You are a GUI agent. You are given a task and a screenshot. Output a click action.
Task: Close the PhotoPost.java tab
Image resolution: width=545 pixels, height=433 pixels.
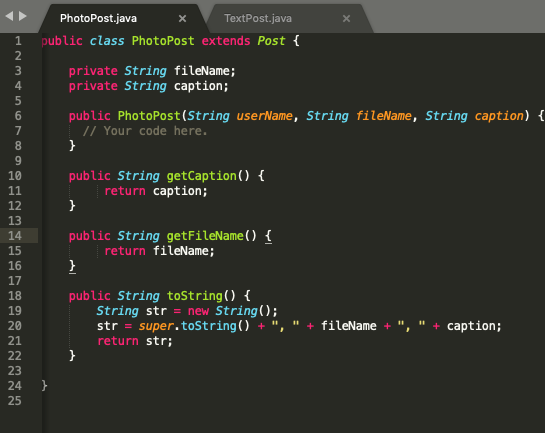[182, 18]
